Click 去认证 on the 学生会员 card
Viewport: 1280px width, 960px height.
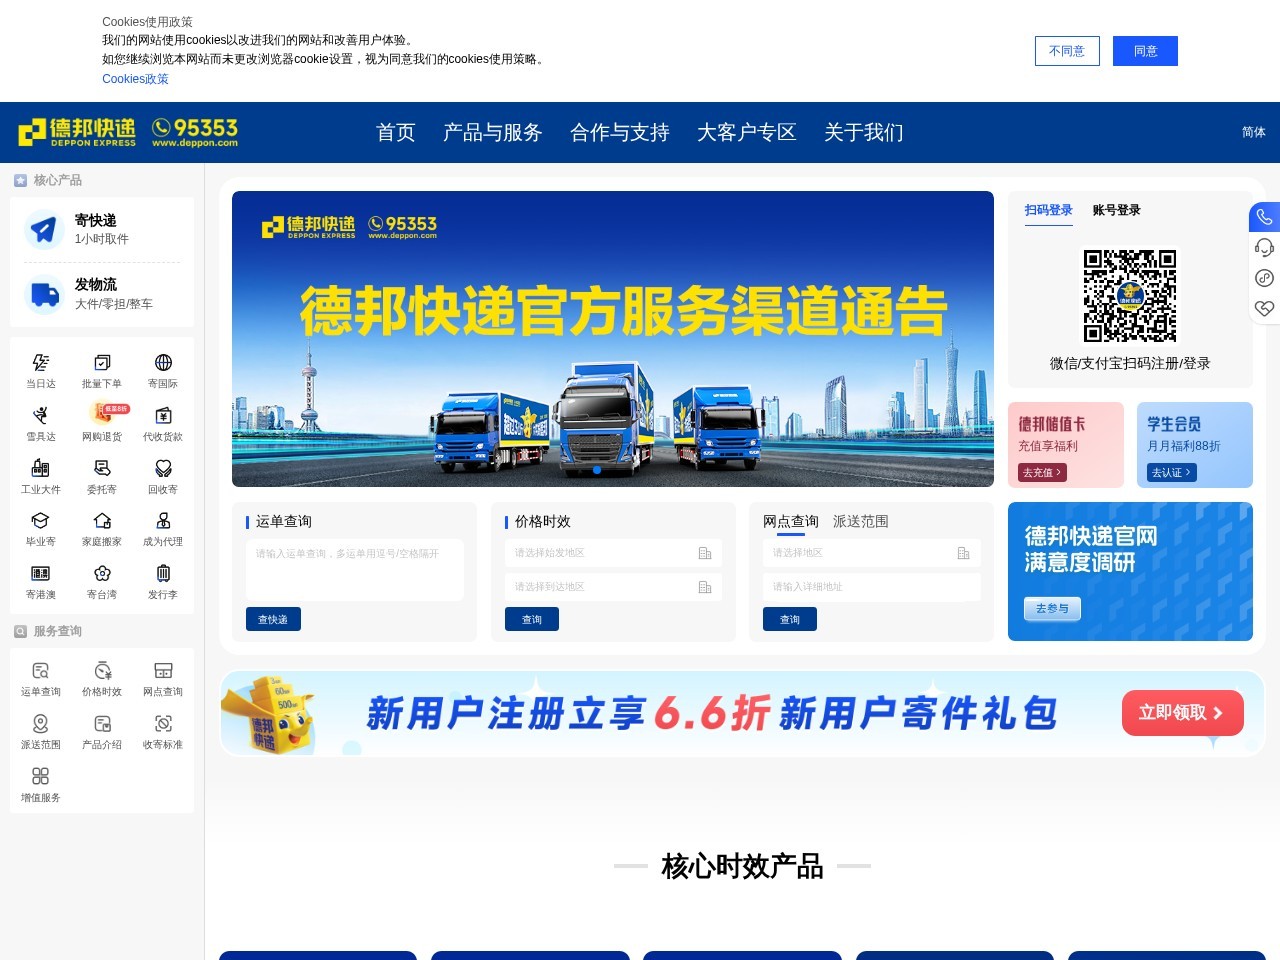tap(1171, 472)
